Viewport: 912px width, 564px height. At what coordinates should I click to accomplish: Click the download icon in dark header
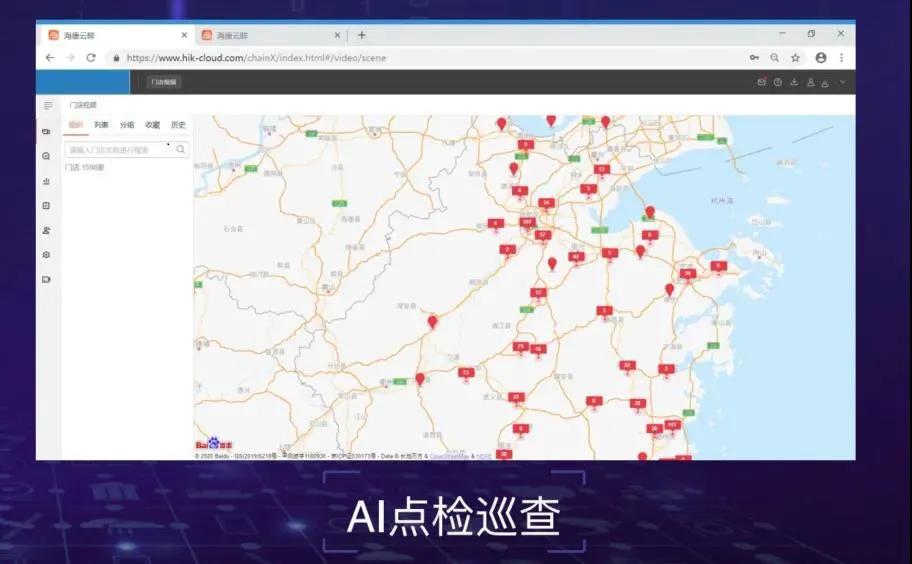click(794, 82)
